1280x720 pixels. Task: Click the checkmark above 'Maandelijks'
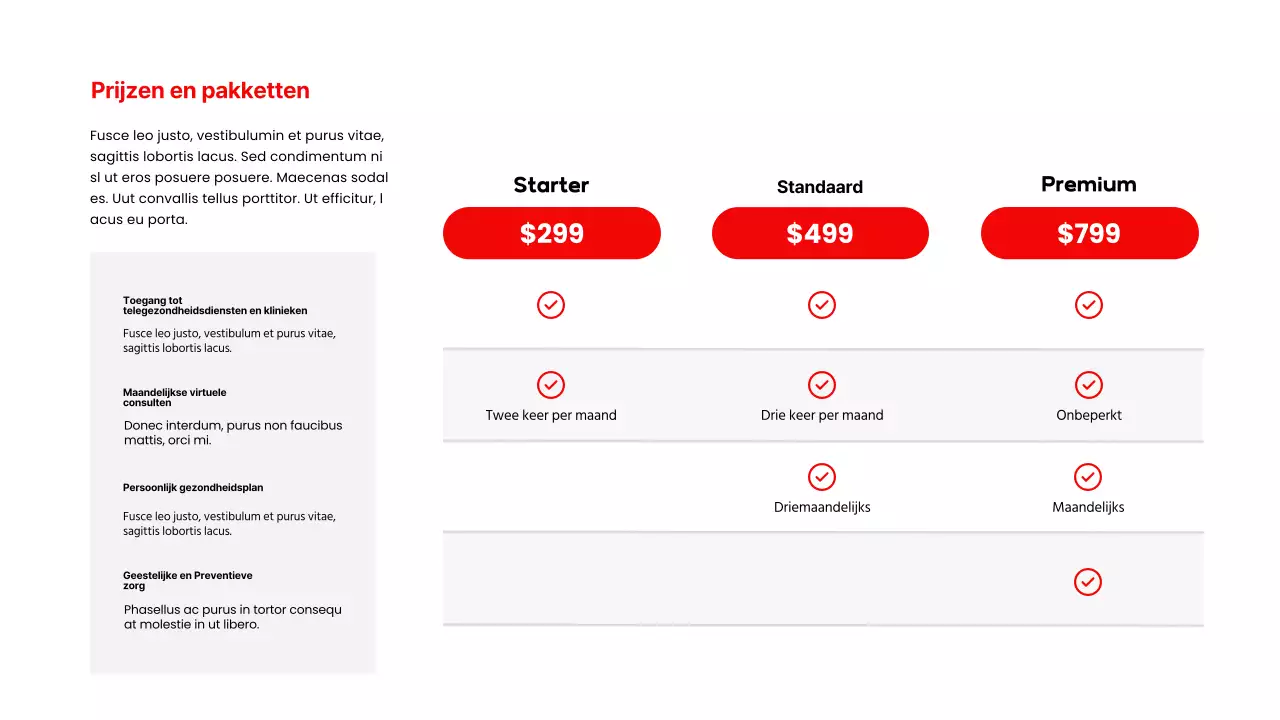coord(1088,477)
